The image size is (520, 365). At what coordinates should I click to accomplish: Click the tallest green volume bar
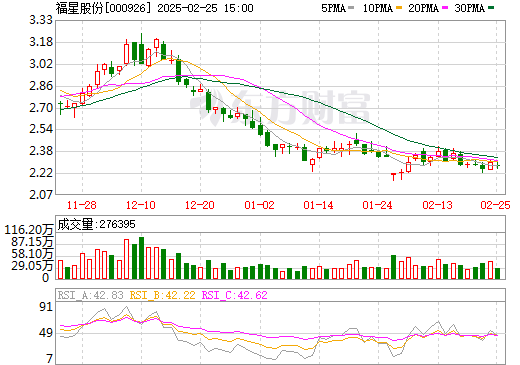tap(141, 258)
